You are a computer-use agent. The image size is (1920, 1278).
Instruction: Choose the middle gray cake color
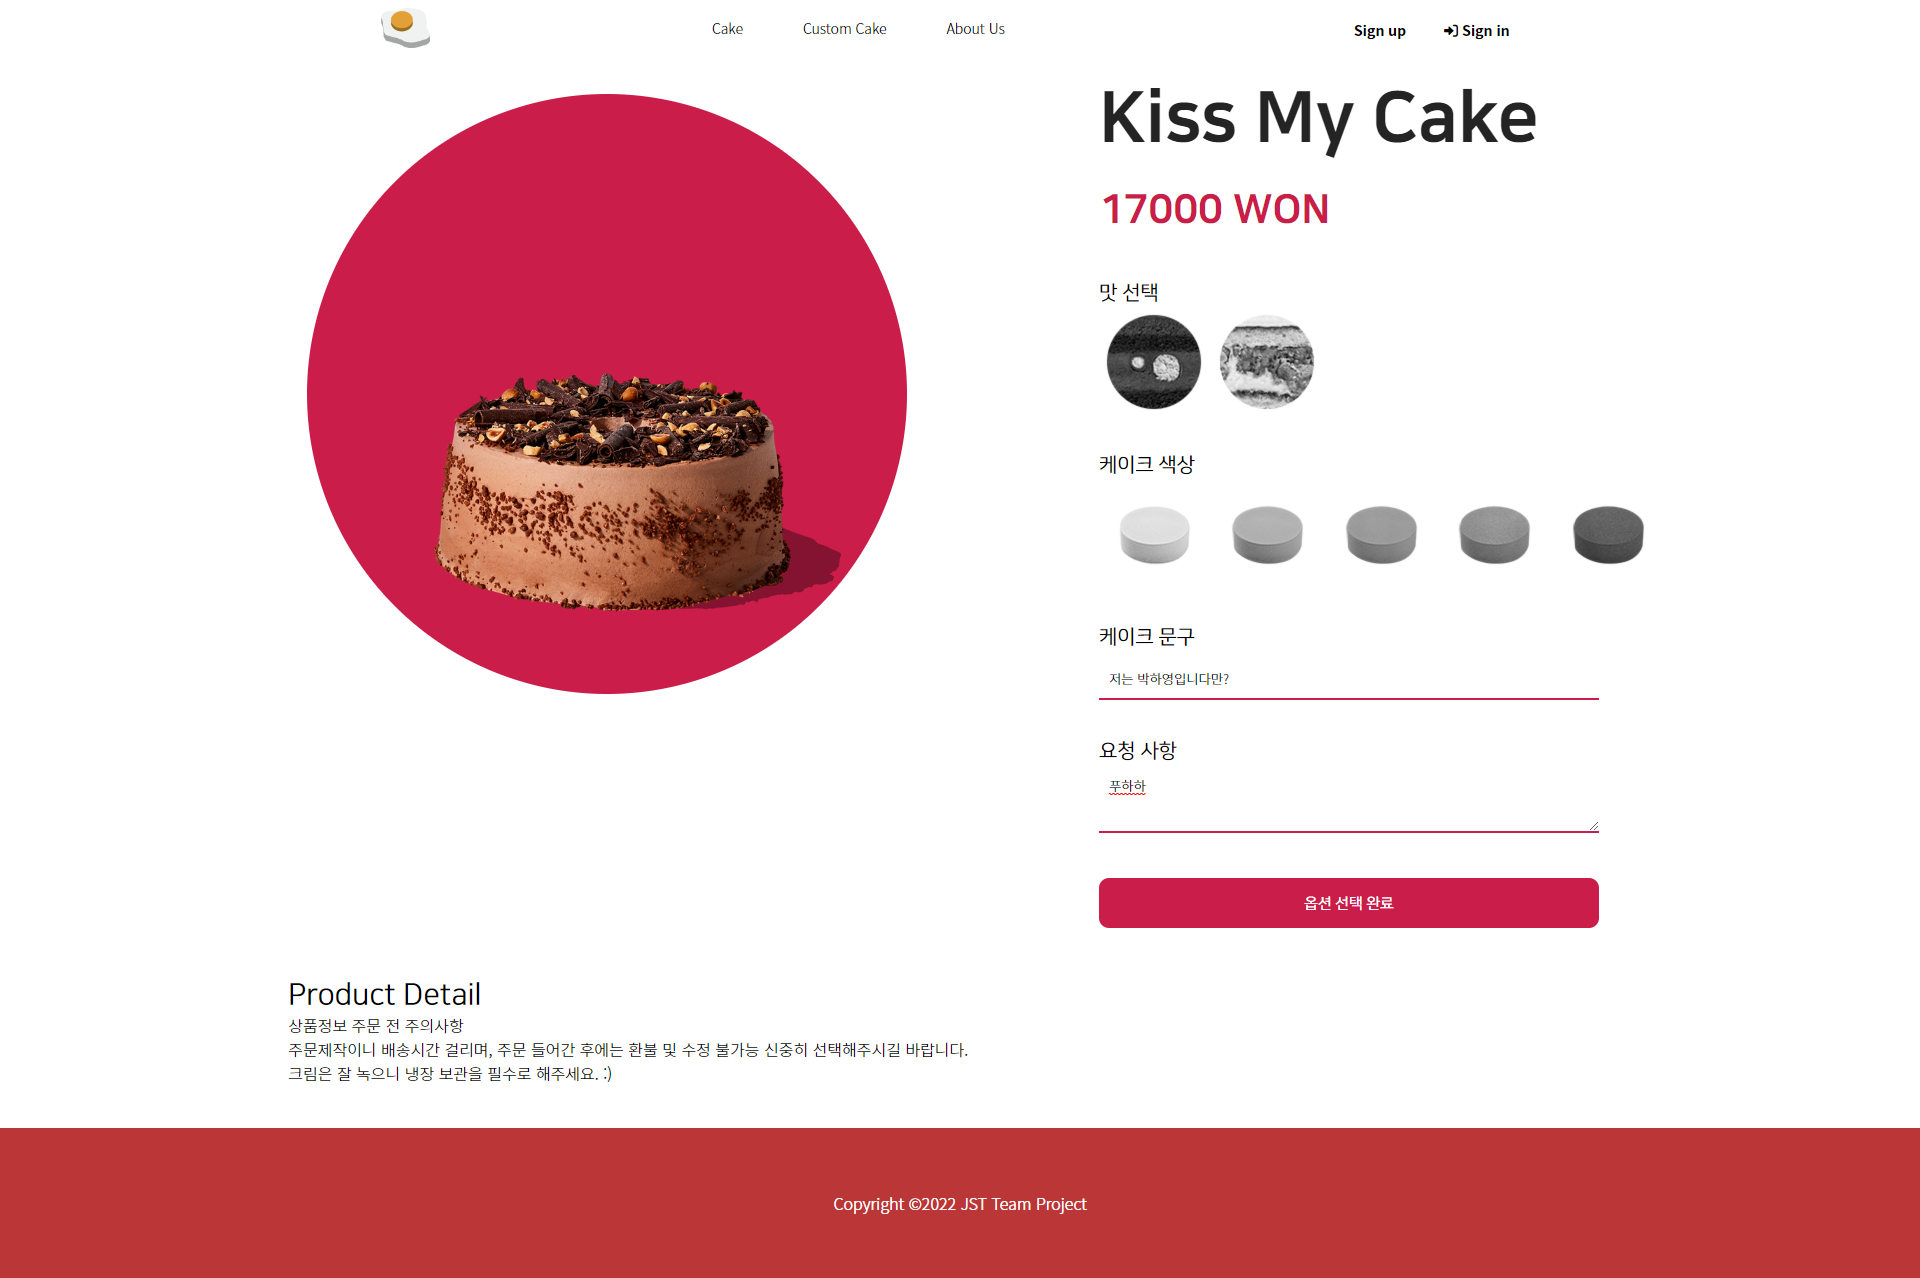[1382, 535]
